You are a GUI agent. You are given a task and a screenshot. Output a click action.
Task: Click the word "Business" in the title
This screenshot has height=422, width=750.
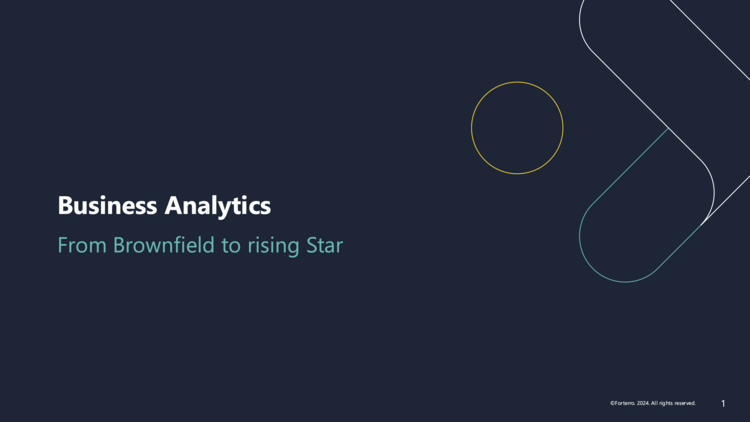(107, 205)
